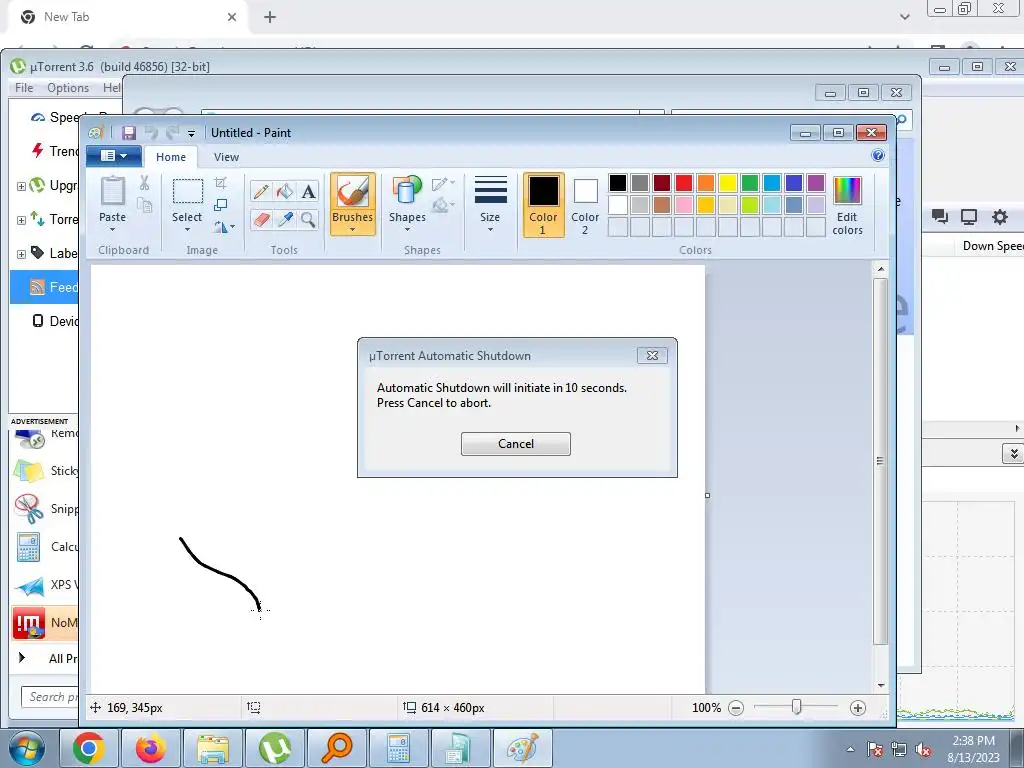Select the Magnifier tool in Paint
This screenshot has width=1024, height=768.
[x=308, y=219]
